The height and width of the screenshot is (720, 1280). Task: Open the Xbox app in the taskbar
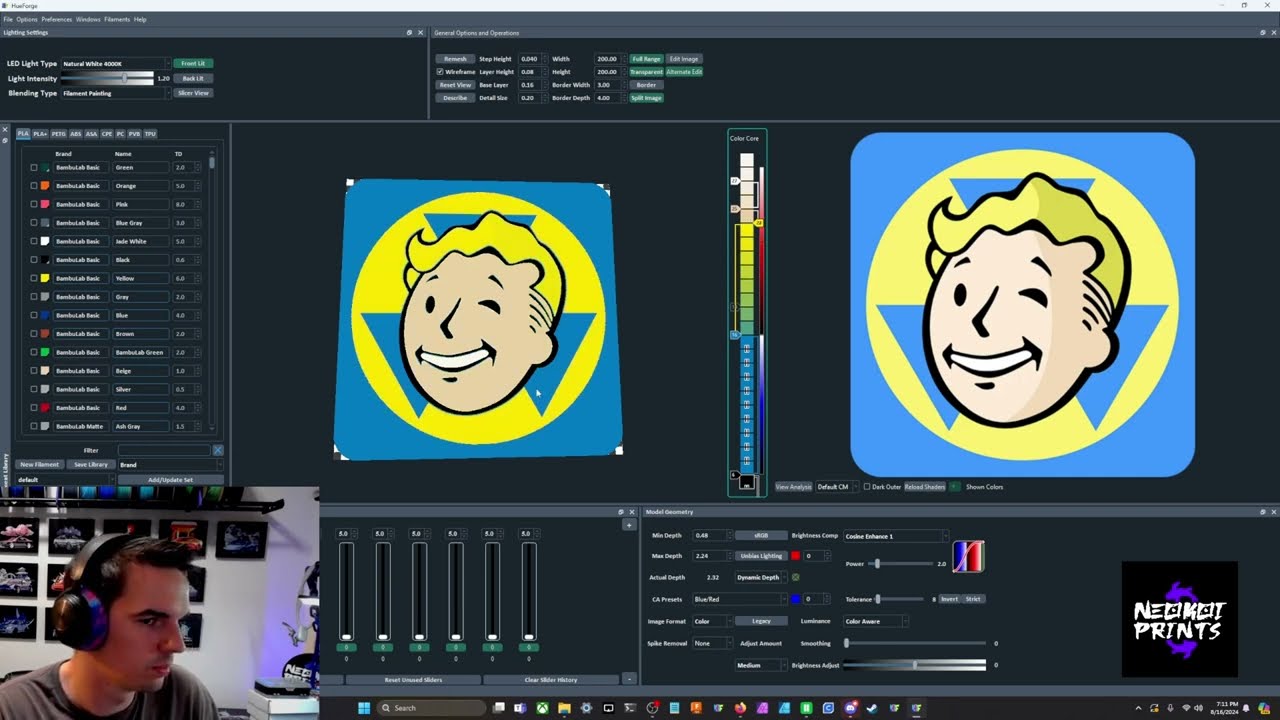point(543,708)
